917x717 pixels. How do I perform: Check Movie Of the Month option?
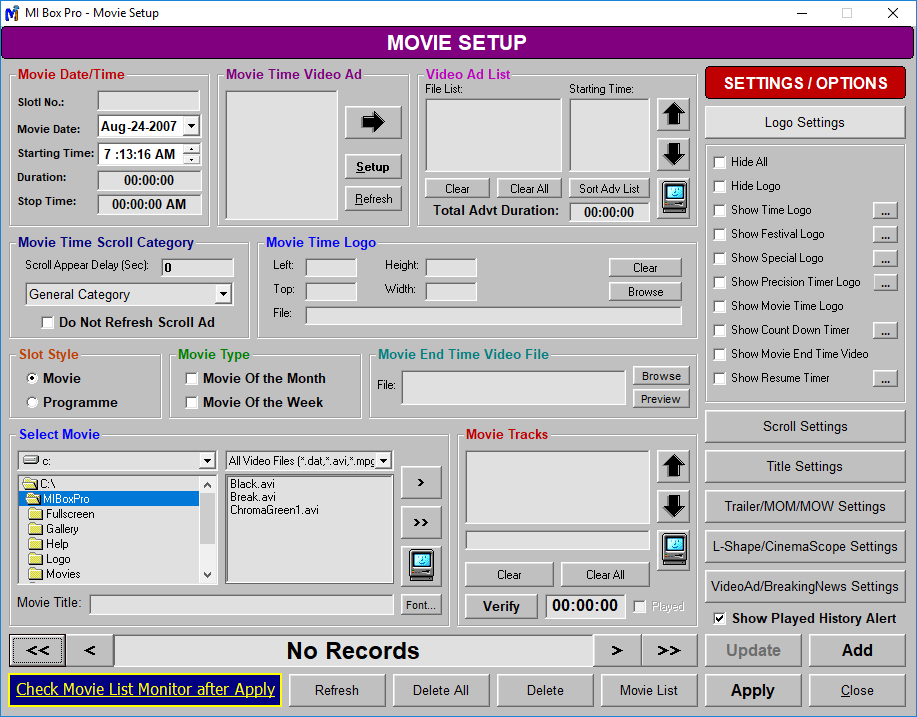point(192,379)
